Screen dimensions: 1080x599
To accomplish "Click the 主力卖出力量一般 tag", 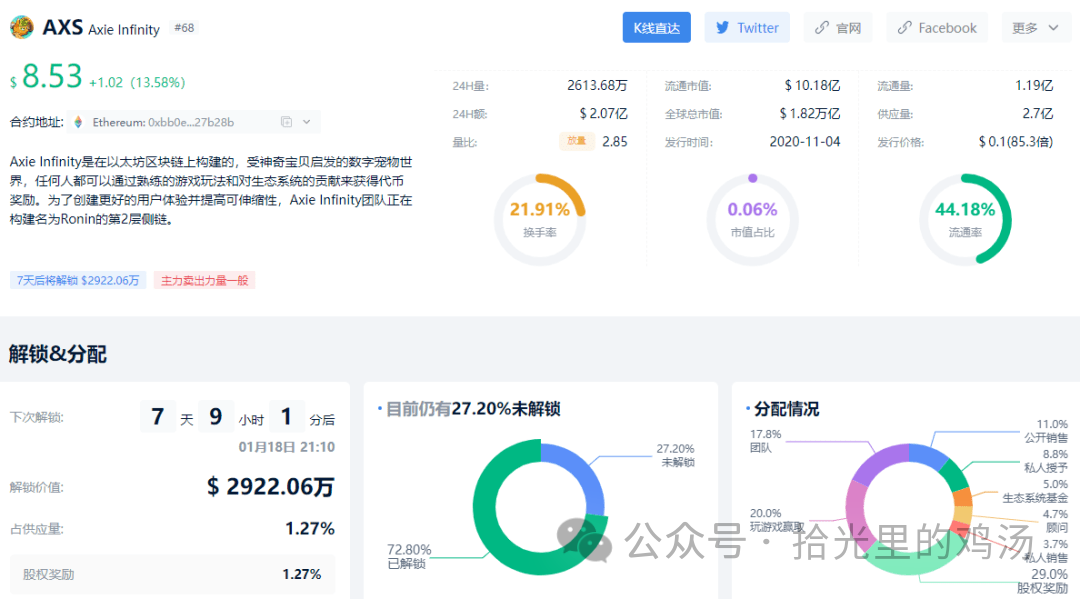I will pyautogui.click(x=205, y=280).
